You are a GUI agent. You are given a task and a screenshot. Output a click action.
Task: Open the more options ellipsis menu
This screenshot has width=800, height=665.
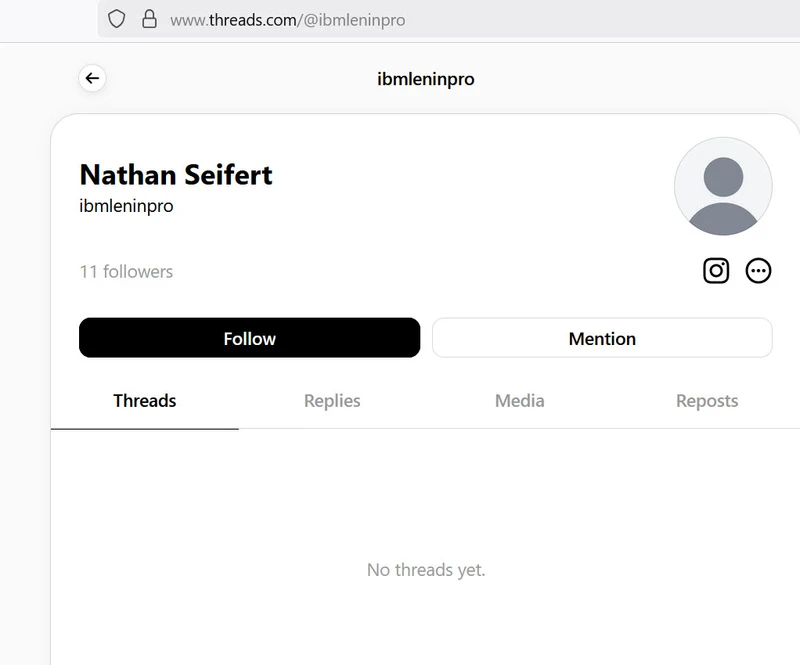(758, 270)
